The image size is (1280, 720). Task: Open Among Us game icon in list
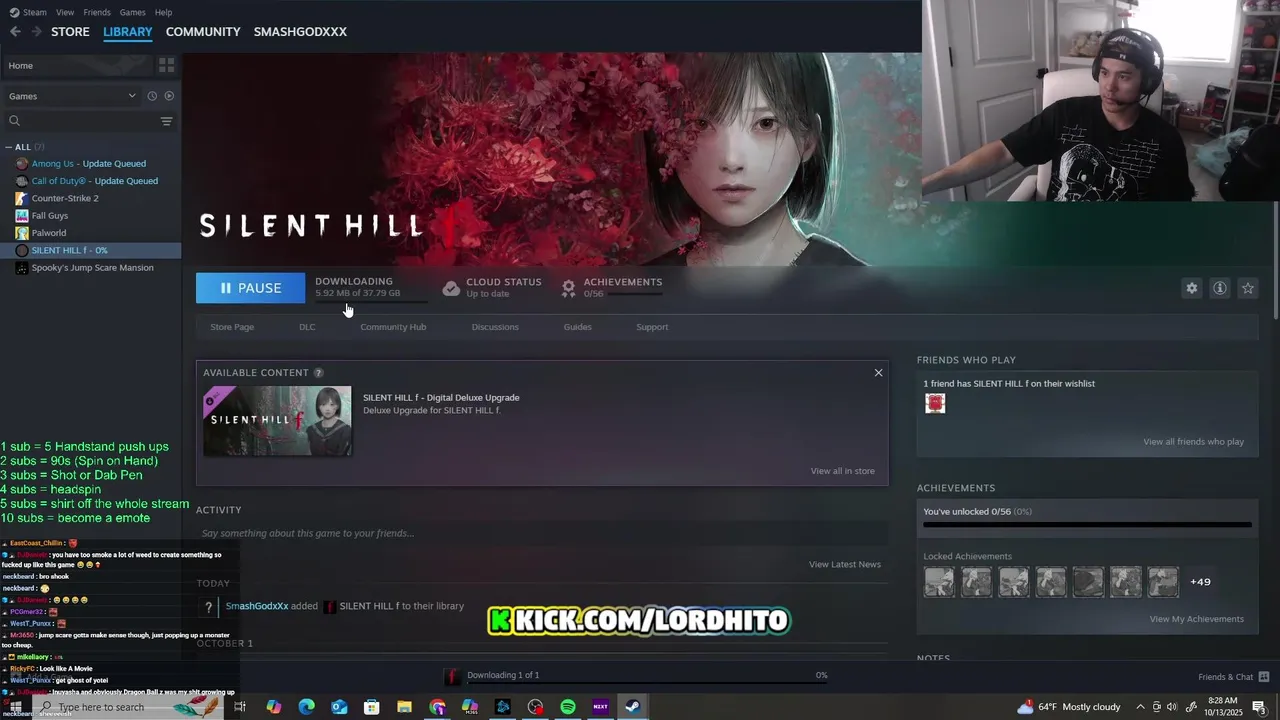click(x=22, y=164)
